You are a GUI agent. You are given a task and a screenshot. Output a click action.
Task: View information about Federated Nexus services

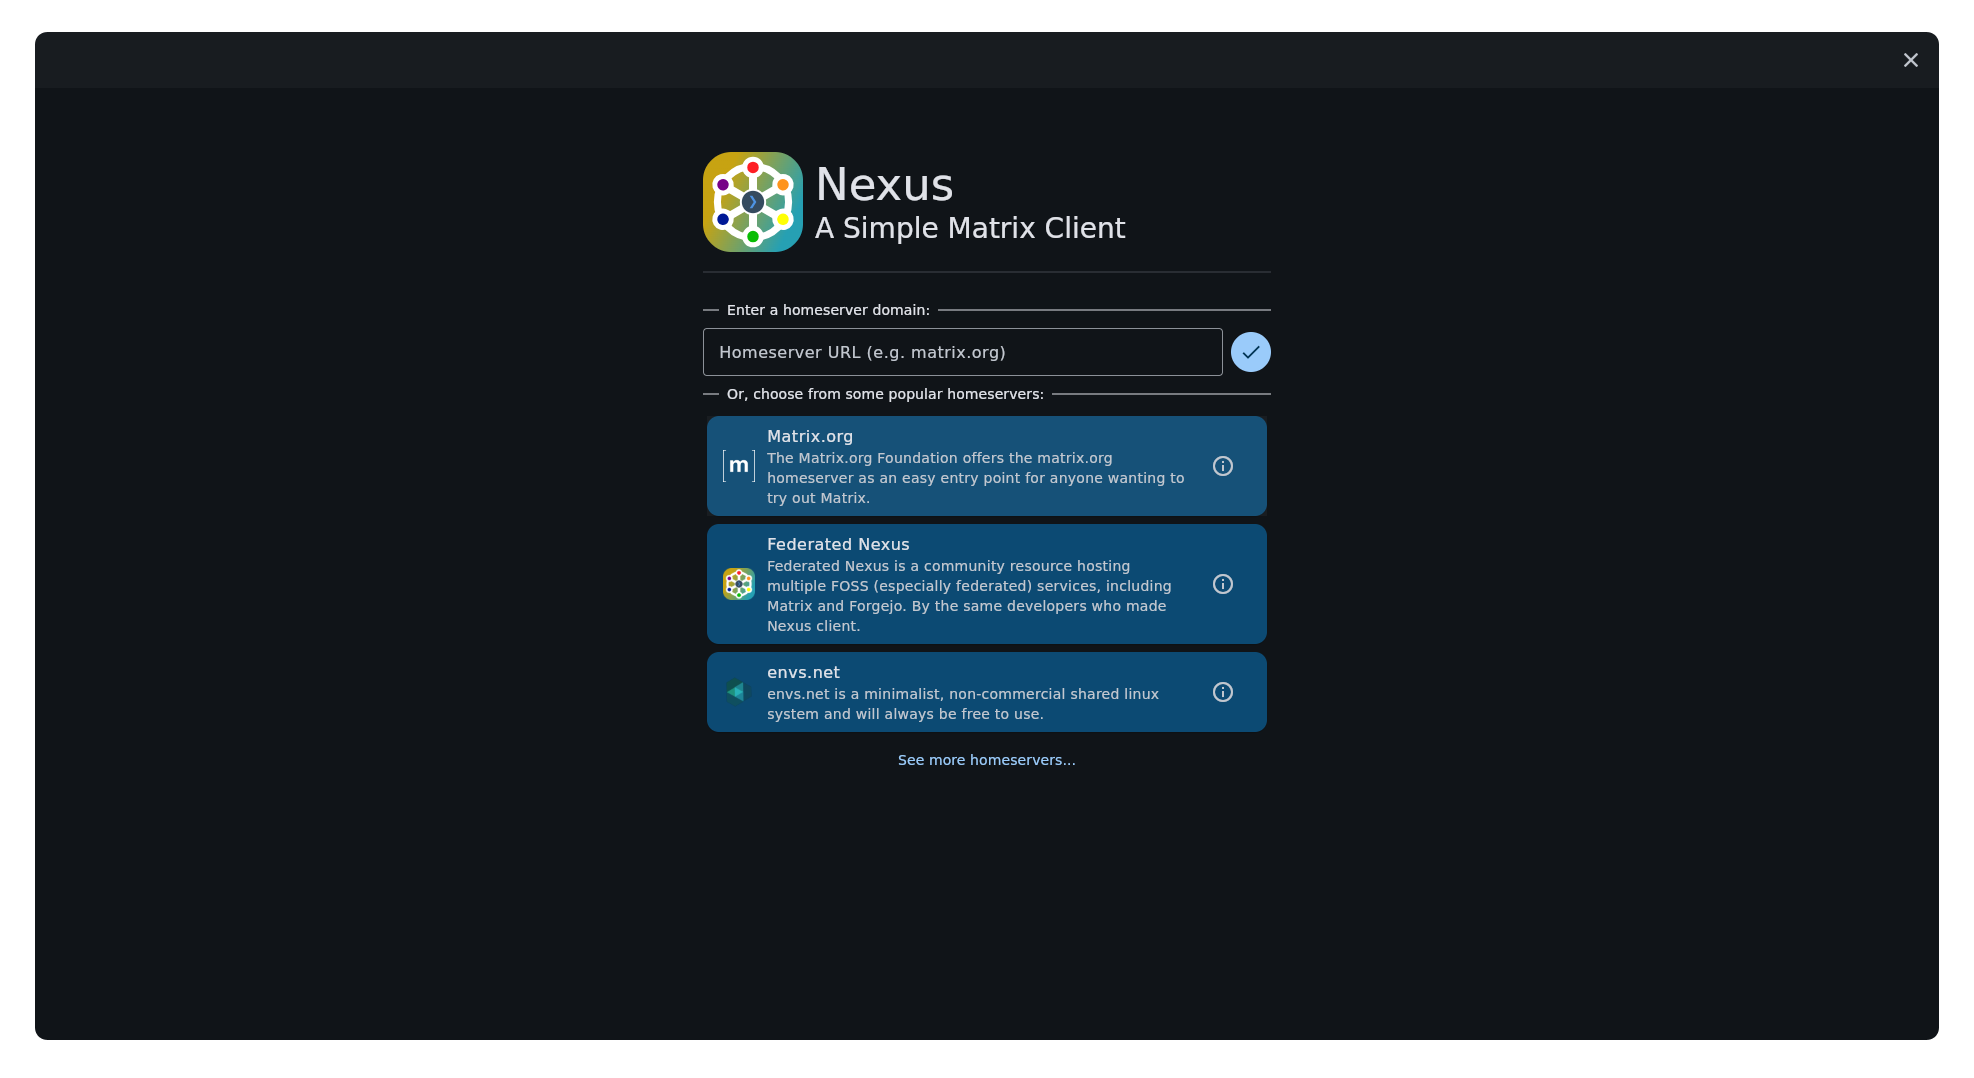[1223, 584]
